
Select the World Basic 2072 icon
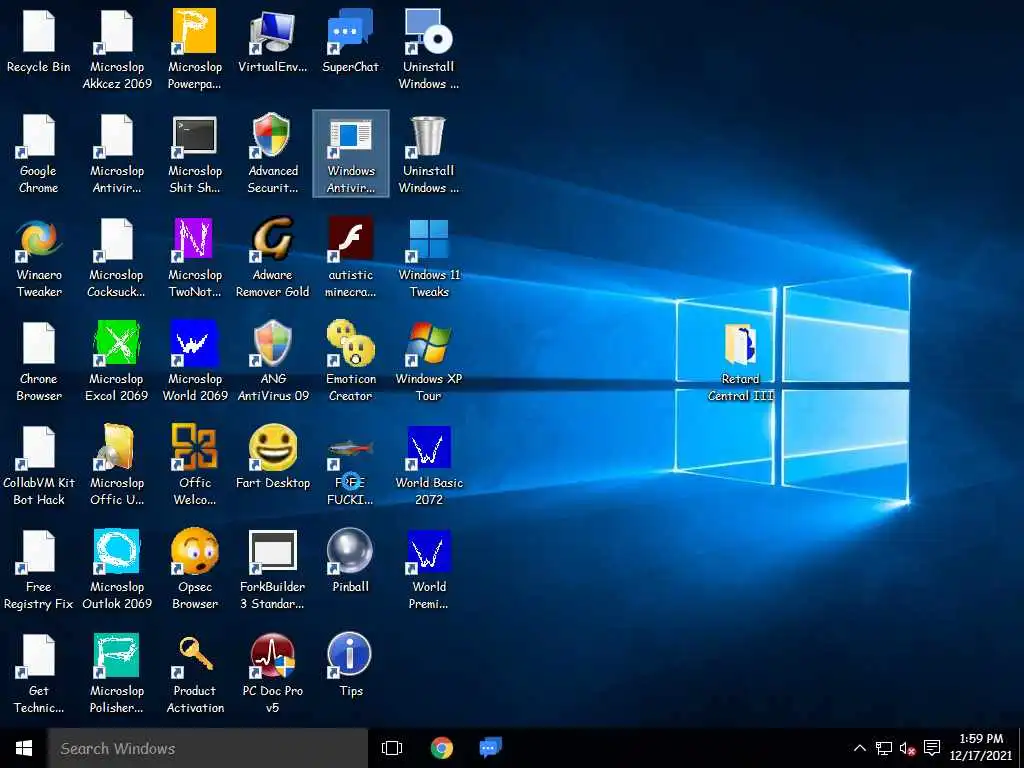[428, 447]
